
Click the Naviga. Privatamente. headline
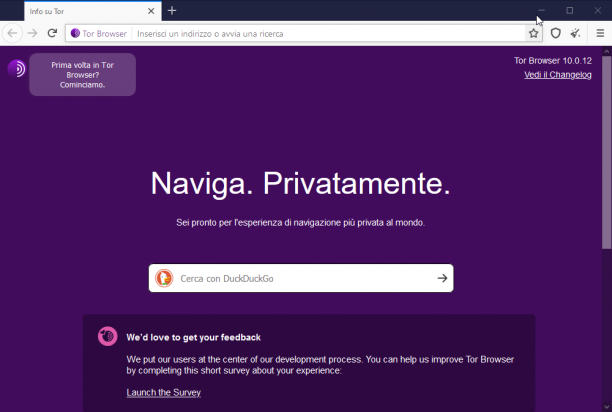point(301,183)
